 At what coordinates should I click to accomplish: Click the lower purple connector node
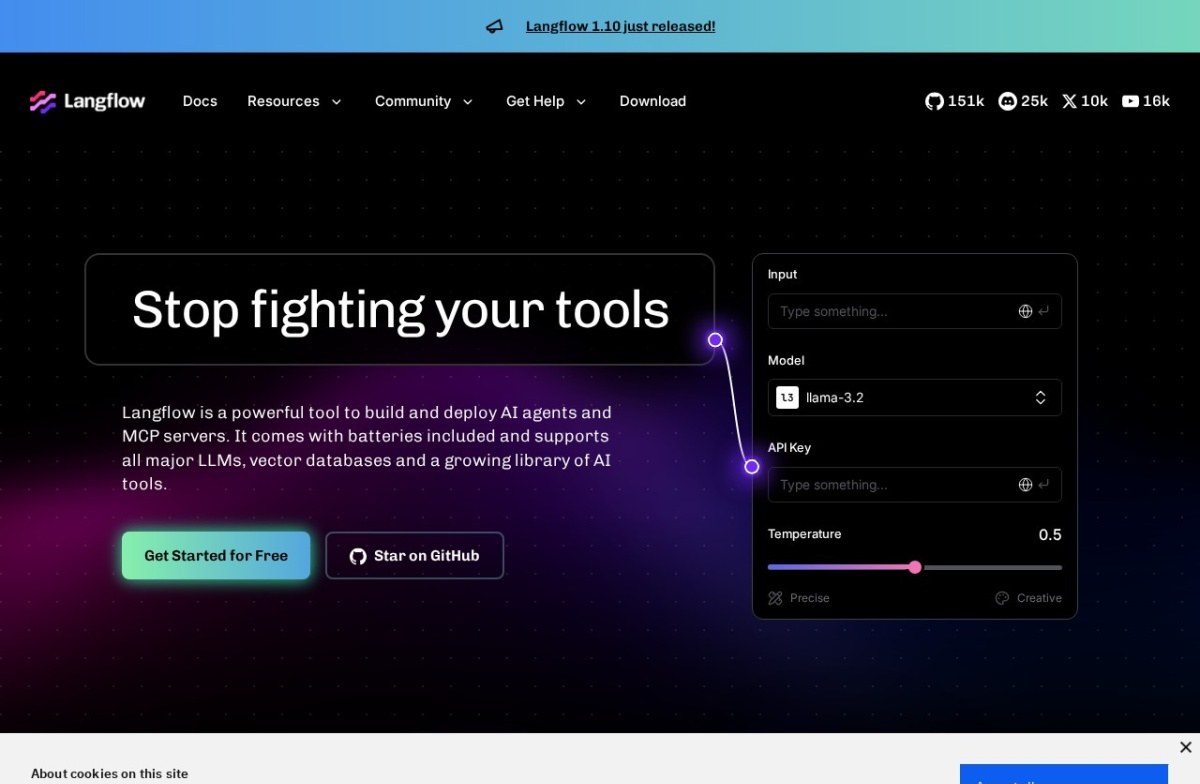pos(752,467)
